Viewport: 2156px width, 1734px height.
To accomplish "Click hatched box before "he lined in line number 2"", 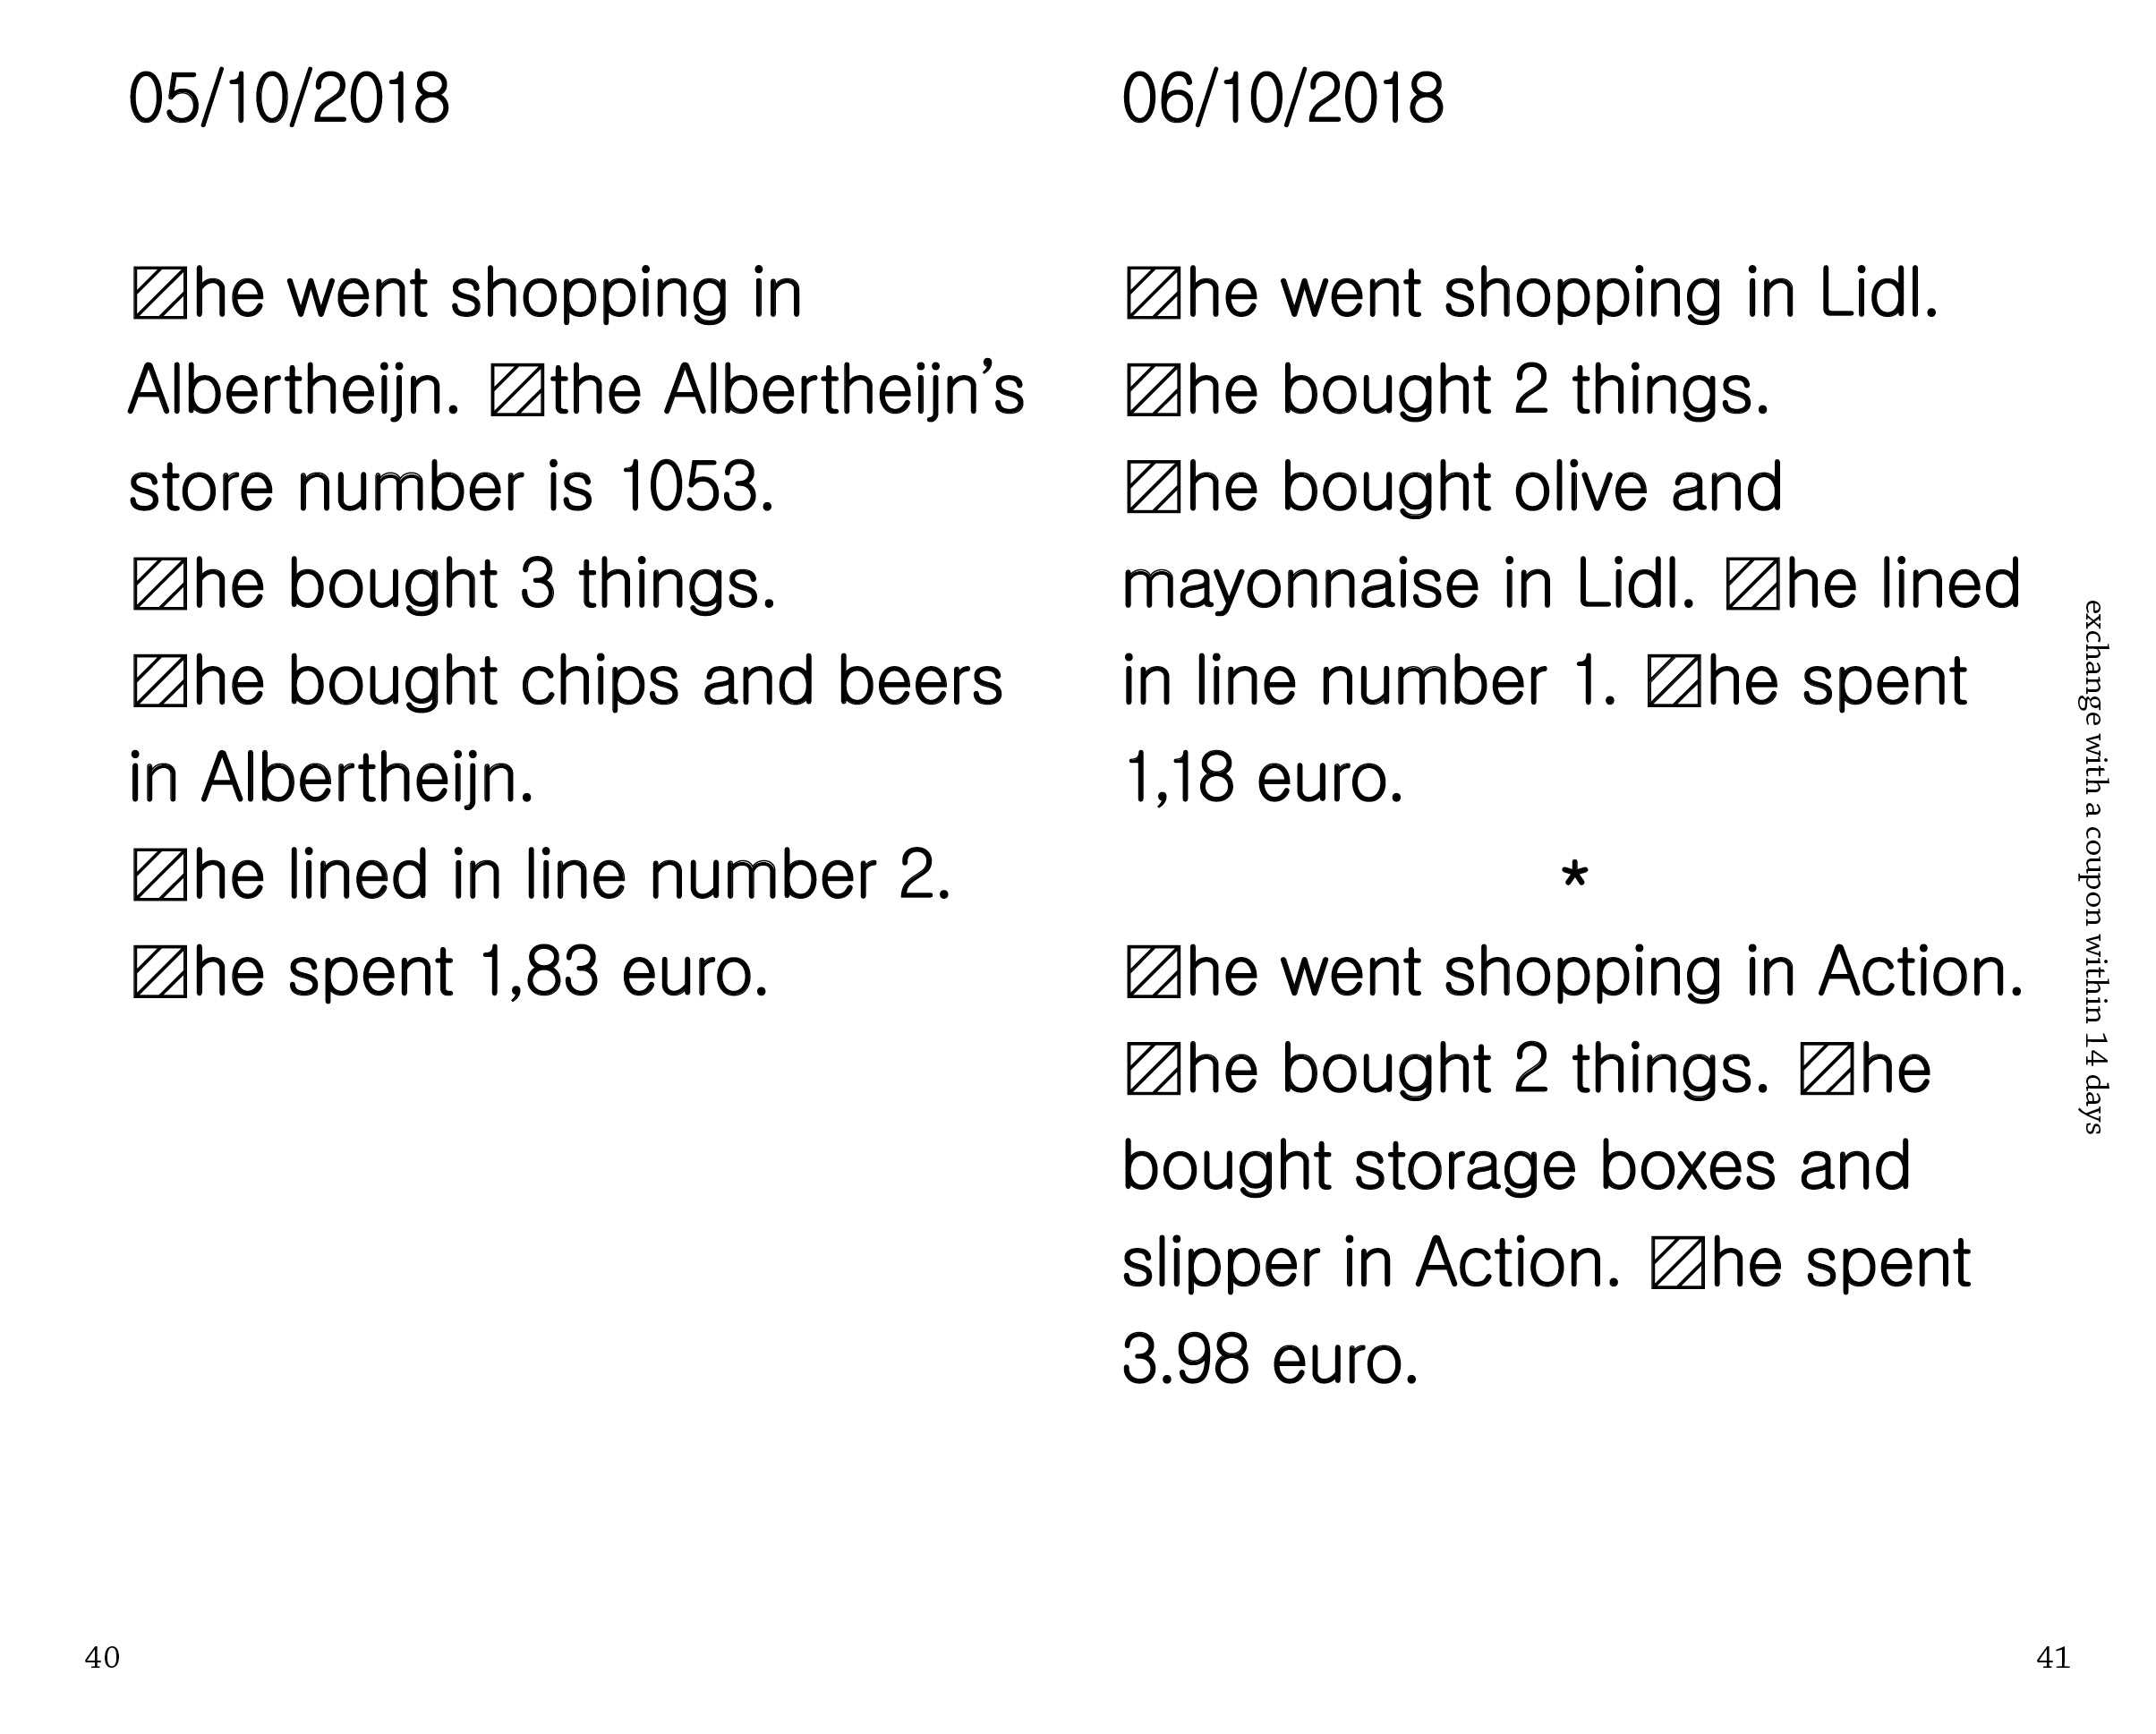I will pyautogui.click(x=159, y=876).
